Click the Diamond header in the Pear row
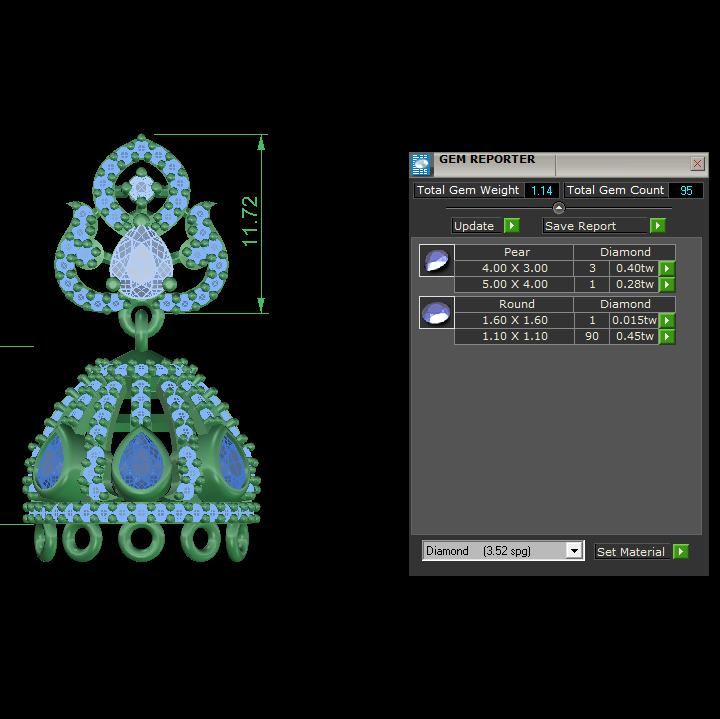This screenshot has width=720, height=719. (625, 252)
